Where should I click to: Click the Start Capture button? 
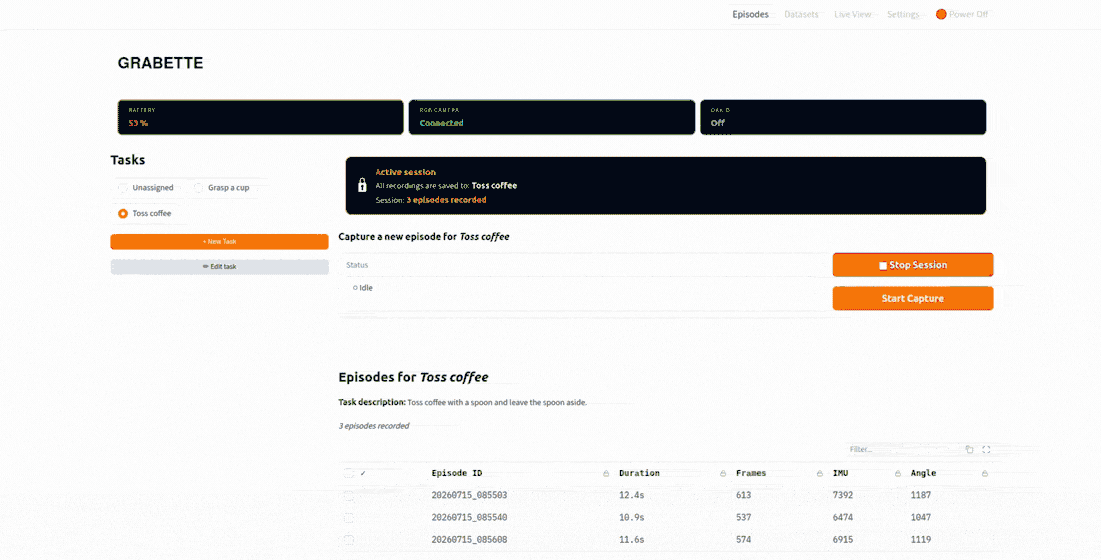click(x=913, y=298)
